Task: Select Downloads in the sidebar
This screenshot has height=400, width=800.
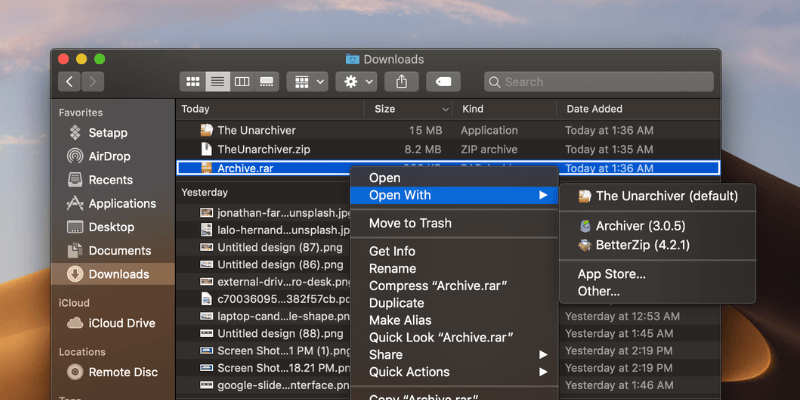Action: click(x=113, y=274)
